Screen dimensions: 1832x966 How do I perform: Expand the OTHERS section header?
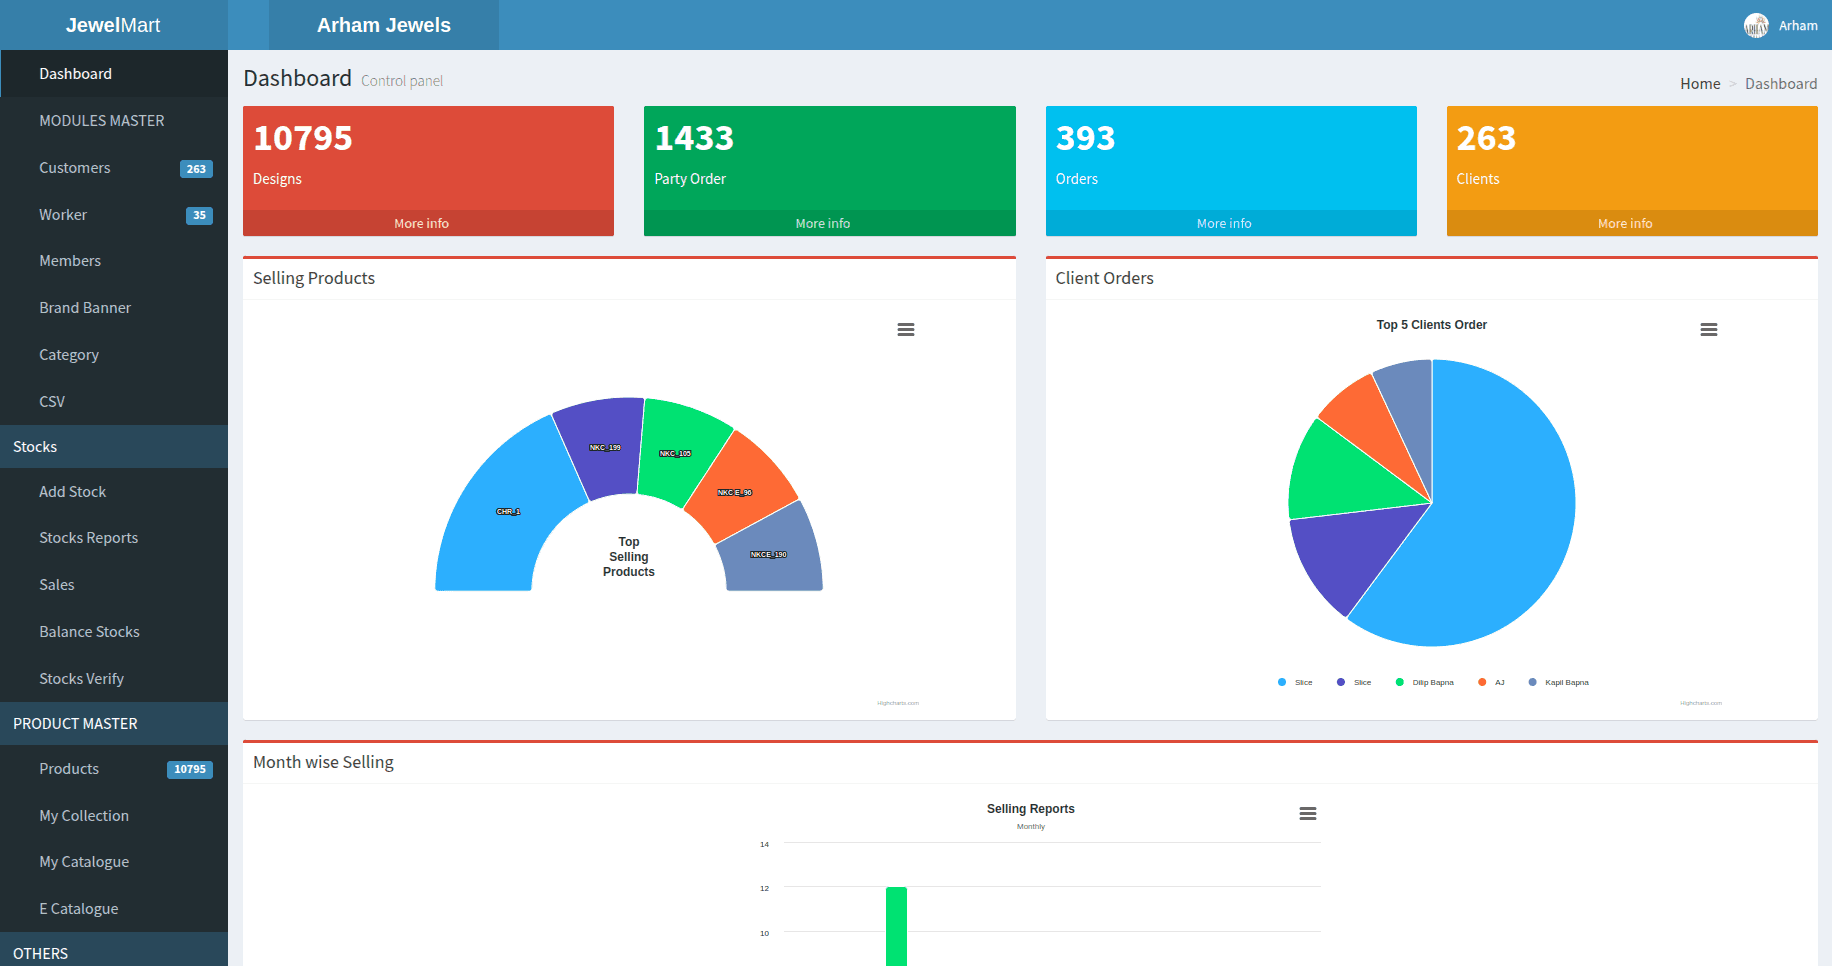(x=114, y=951)
